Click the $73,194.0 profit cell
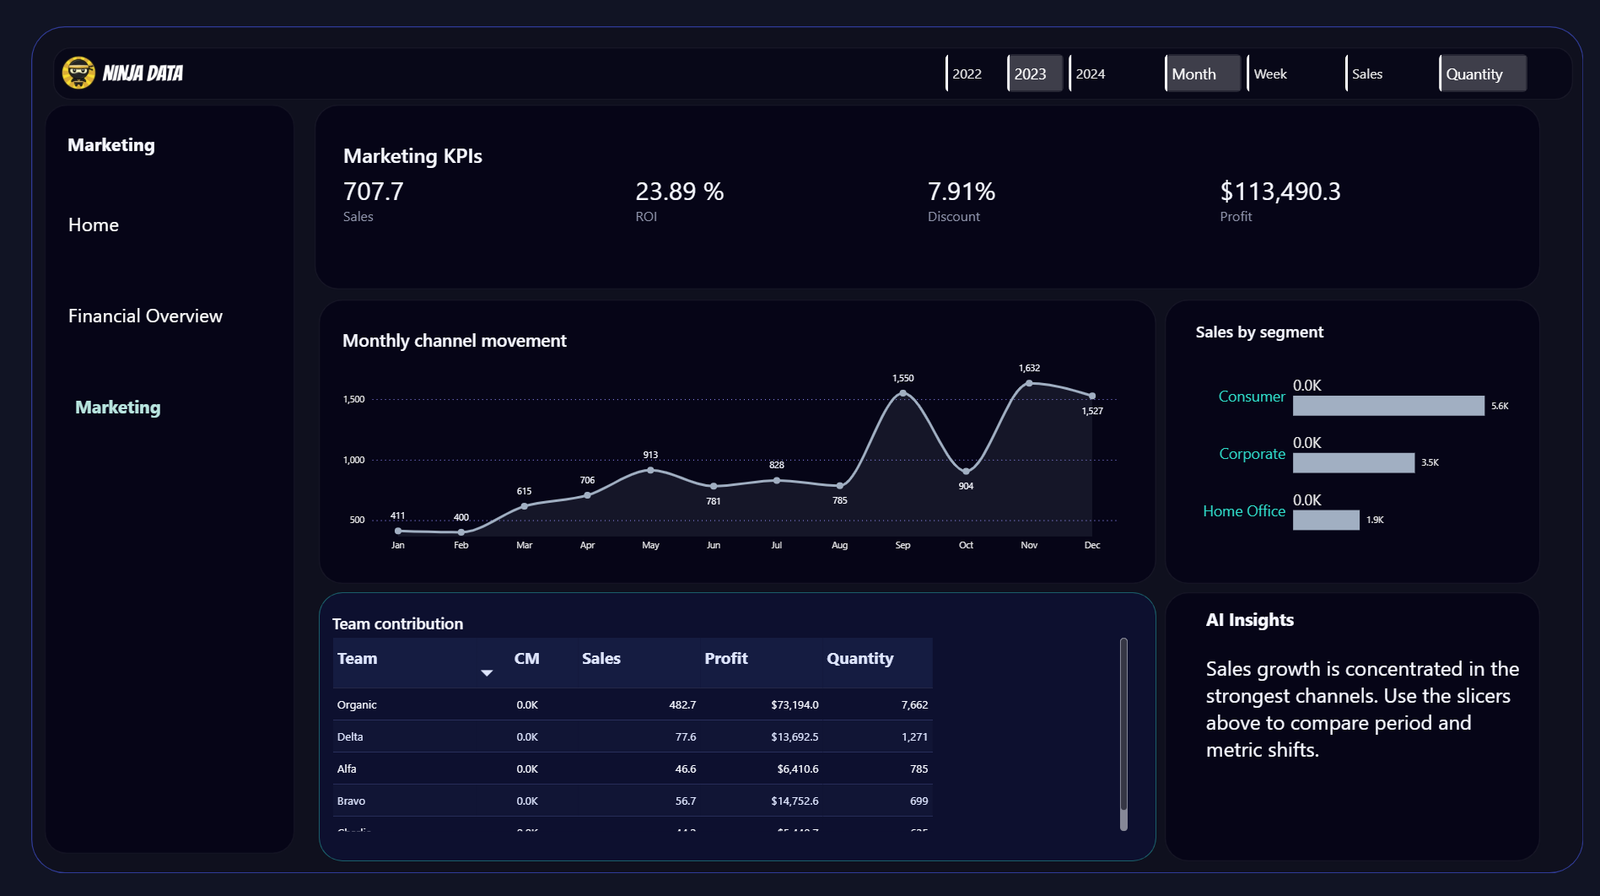The height and width of the screenshot is (896, 1600). tap(794, 705)
